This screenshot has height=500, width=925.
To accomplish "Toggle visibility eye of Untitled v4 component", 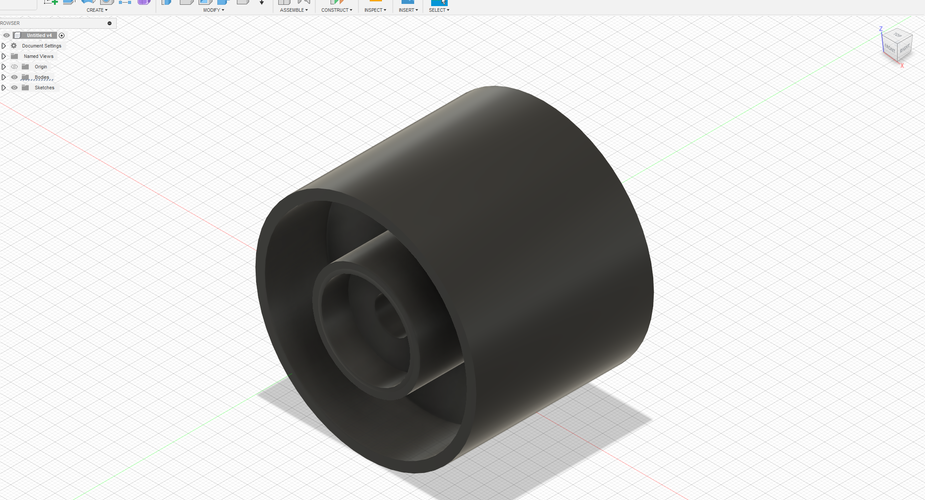I will pos(6,35).
